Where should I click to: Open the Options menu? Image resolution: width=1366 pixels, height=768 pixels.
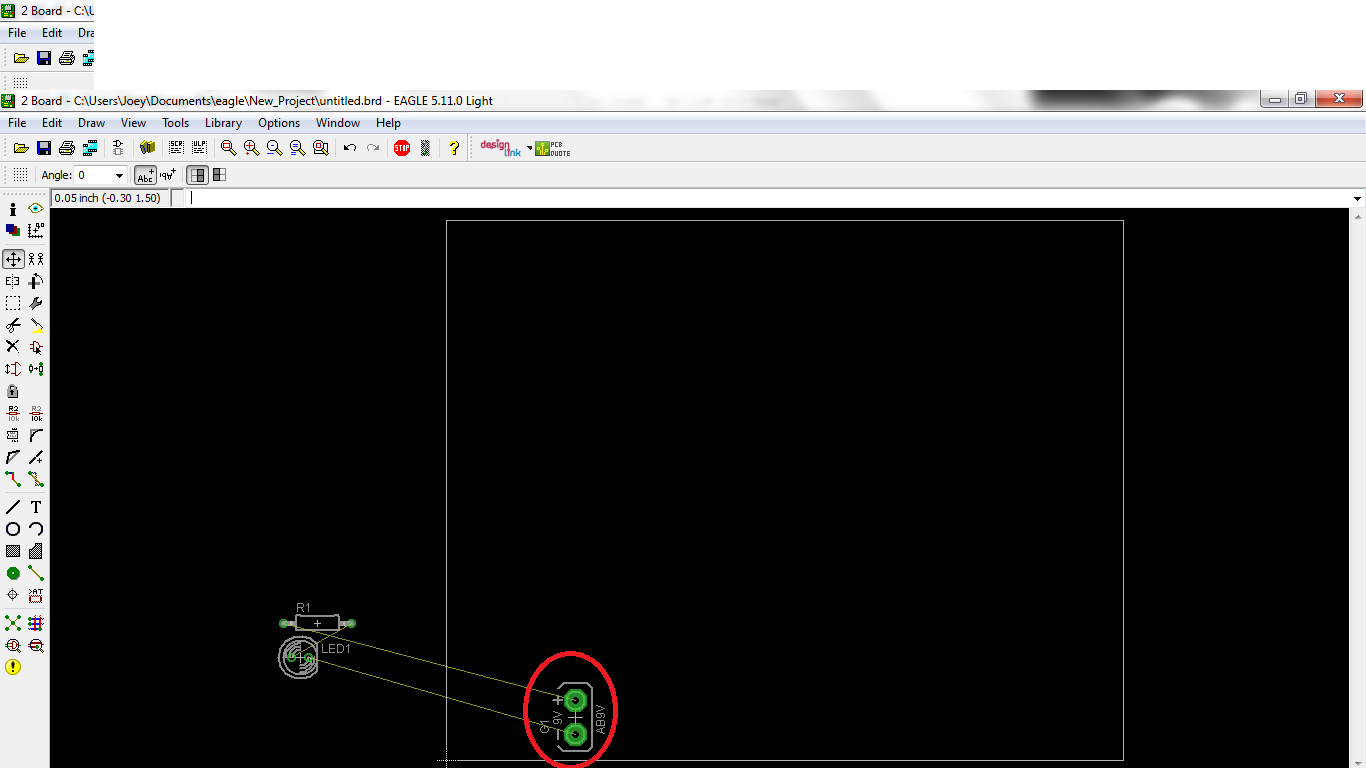coord(279,123)
